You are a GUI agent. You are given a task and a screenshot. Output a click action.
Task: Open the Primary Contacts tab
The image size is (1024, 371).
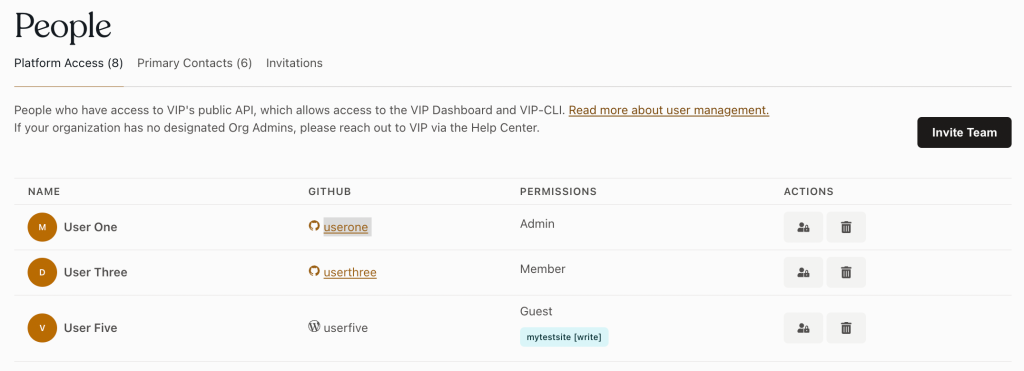(x=195, y=63)
